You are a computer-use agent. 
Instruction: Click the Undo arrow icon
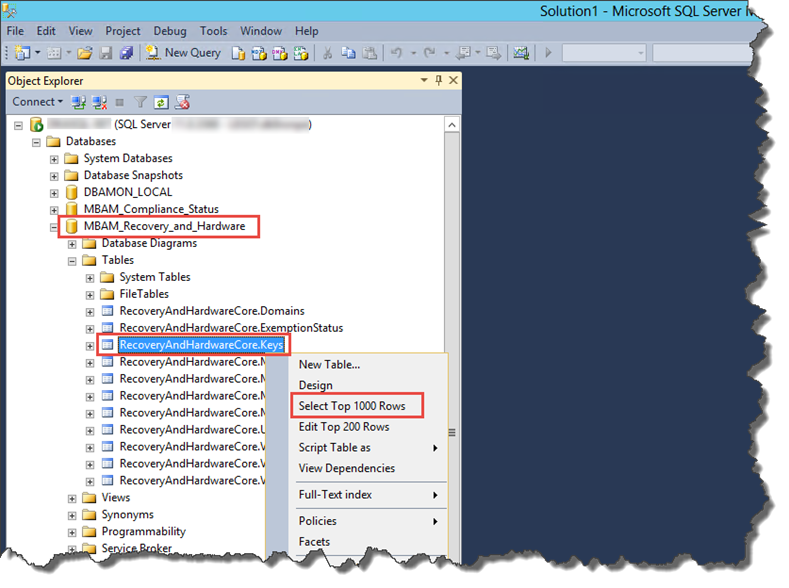tap(397, 52)
